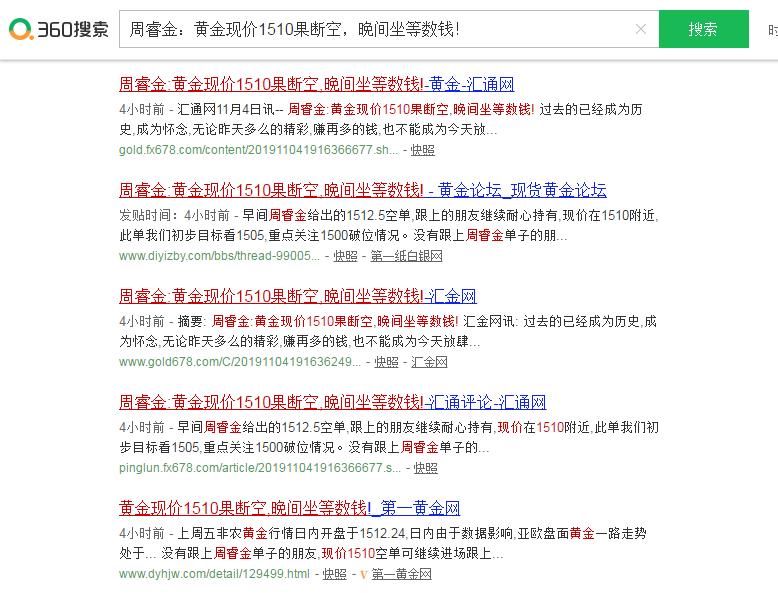Open 快照 for www.gold678.com result
The height and width of the screenshot is (593, 778).
pos(387,362)
